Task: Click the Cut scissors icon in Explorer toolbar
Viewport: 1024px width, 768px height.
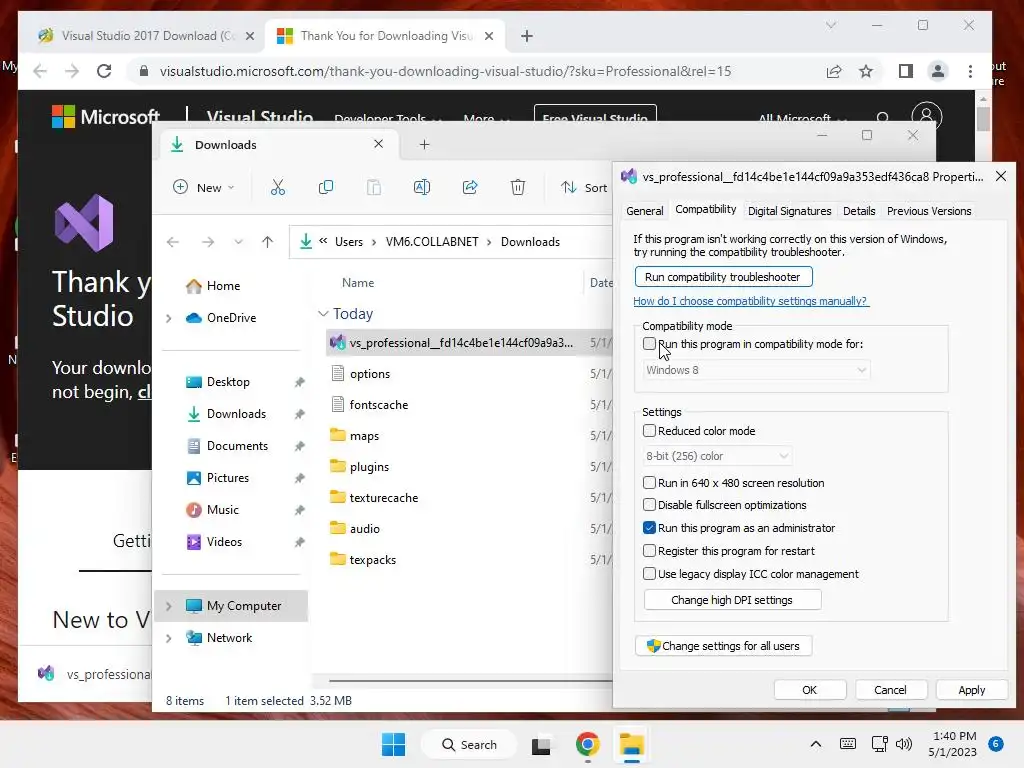Action: [x=278, y=188]
